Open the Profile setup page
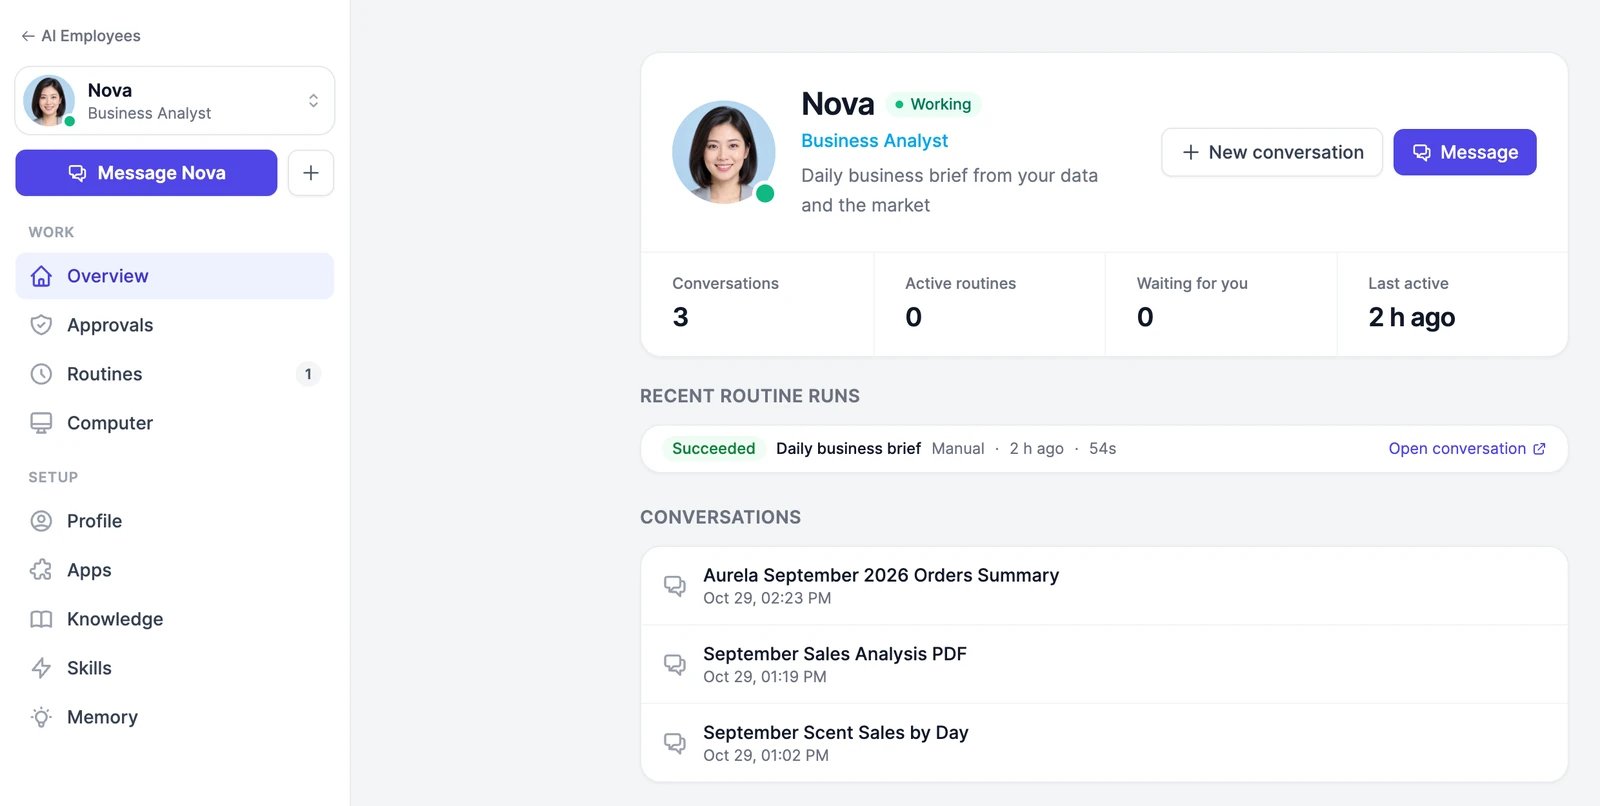 (175, 521)
